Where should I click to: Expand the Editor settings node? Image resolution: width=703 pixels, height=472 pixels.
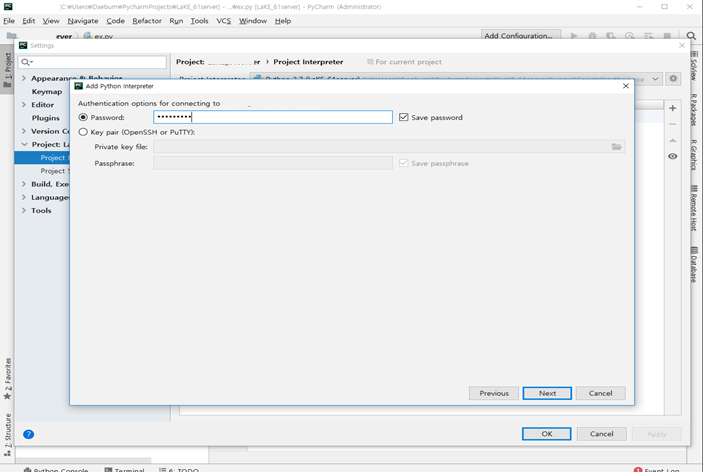point(24,104)
